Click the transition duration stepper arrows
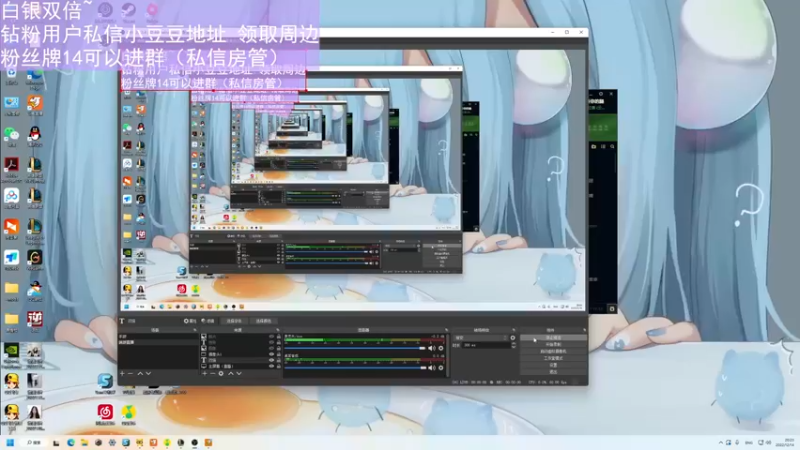This screenshot has width=800, height=450. [x=514, y=345]
